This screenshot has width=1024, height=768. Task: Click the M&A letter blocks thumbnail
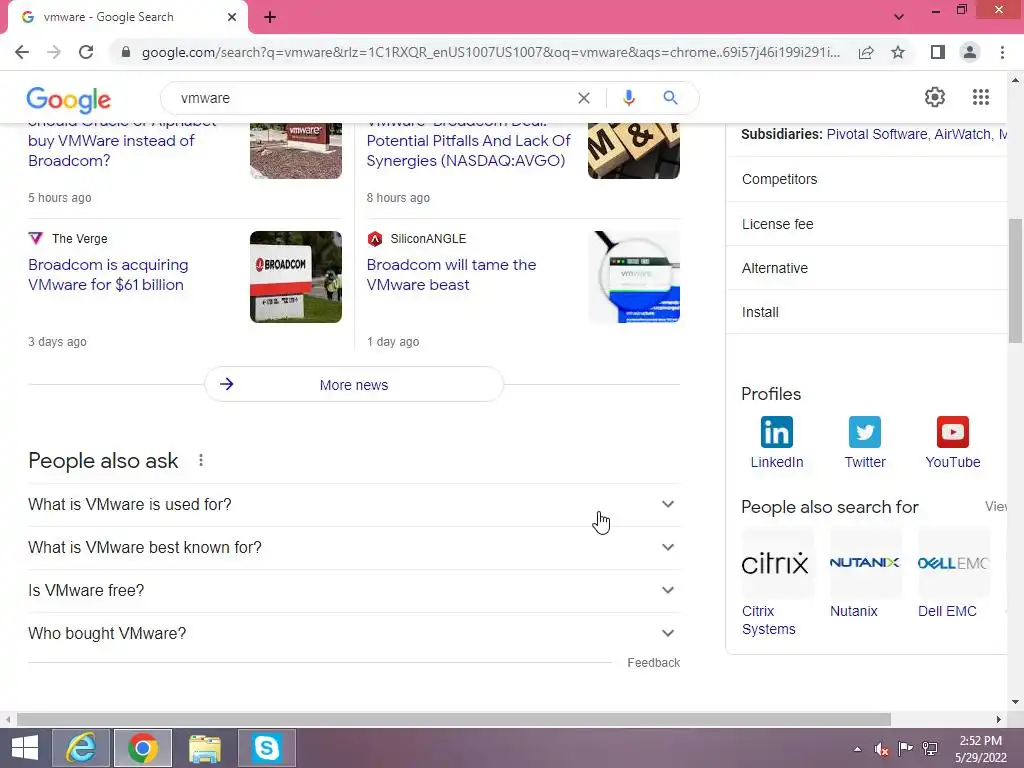click(x=634, y=151)
